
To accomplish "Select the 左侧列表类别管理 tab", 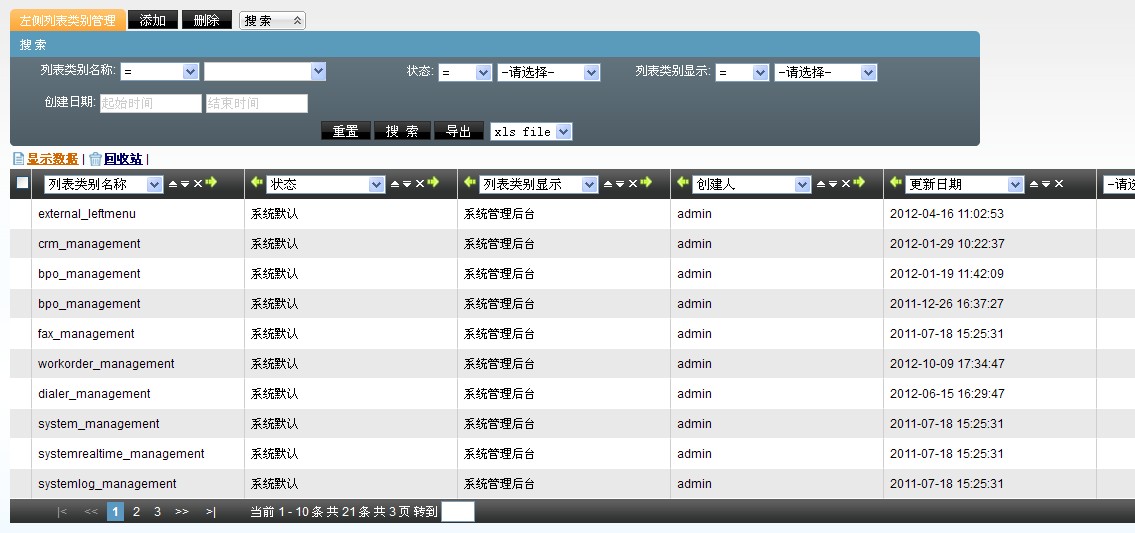I will click(68, 20).
